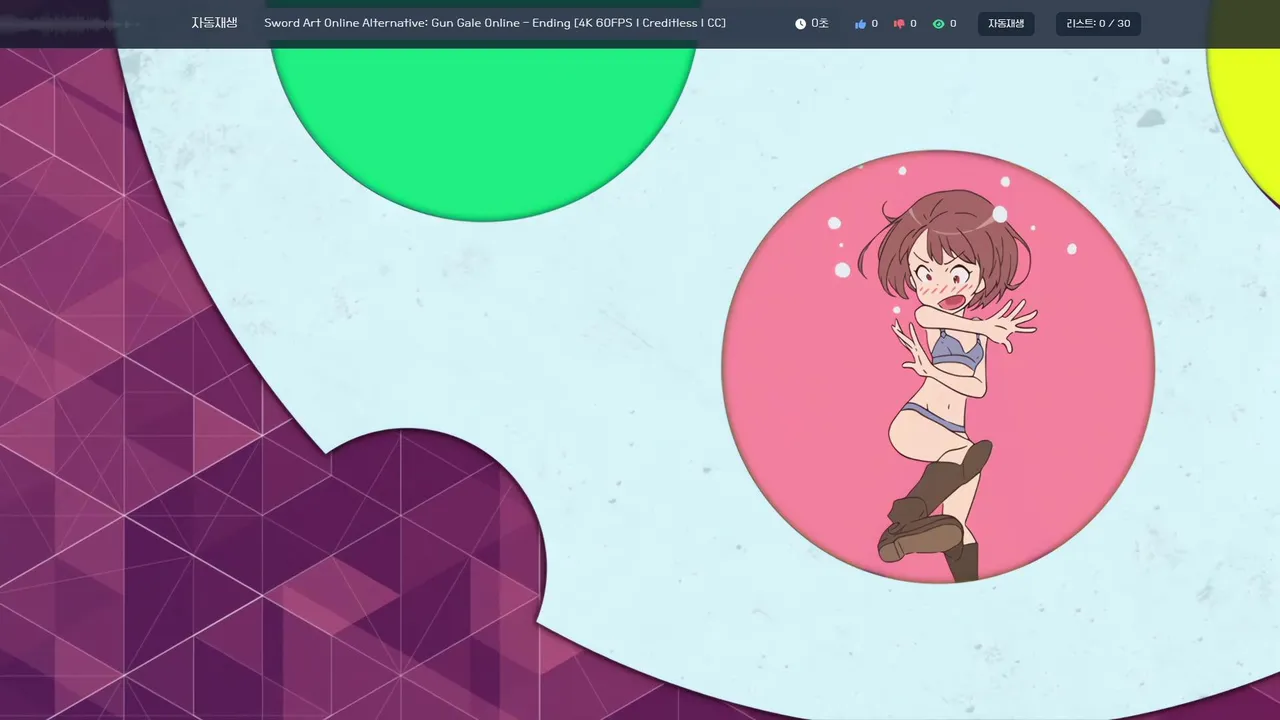This screenshot has width=1280, height=720.
Task: Open the 리스트: 0 / 30 playlist button
Action: [1098, 24]
